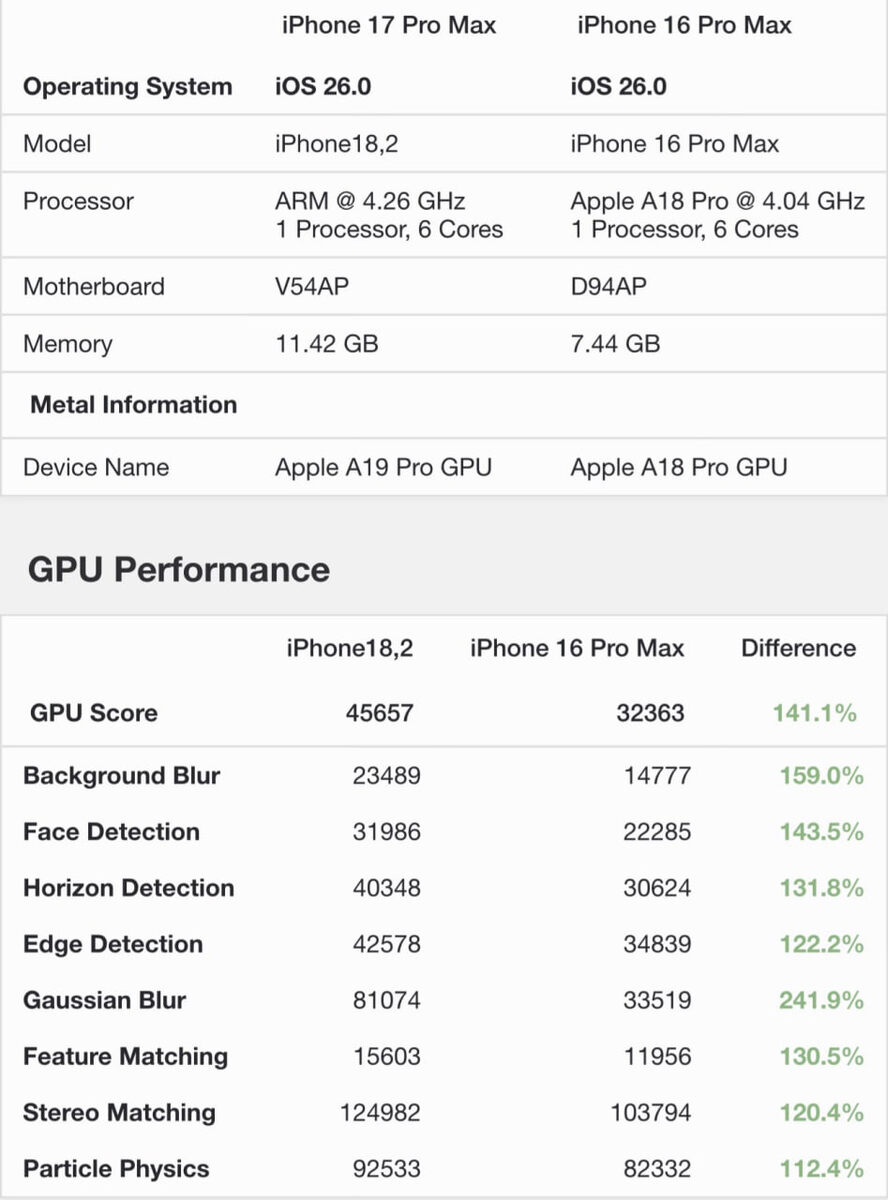Select the Operating System row label

[127, 87]
